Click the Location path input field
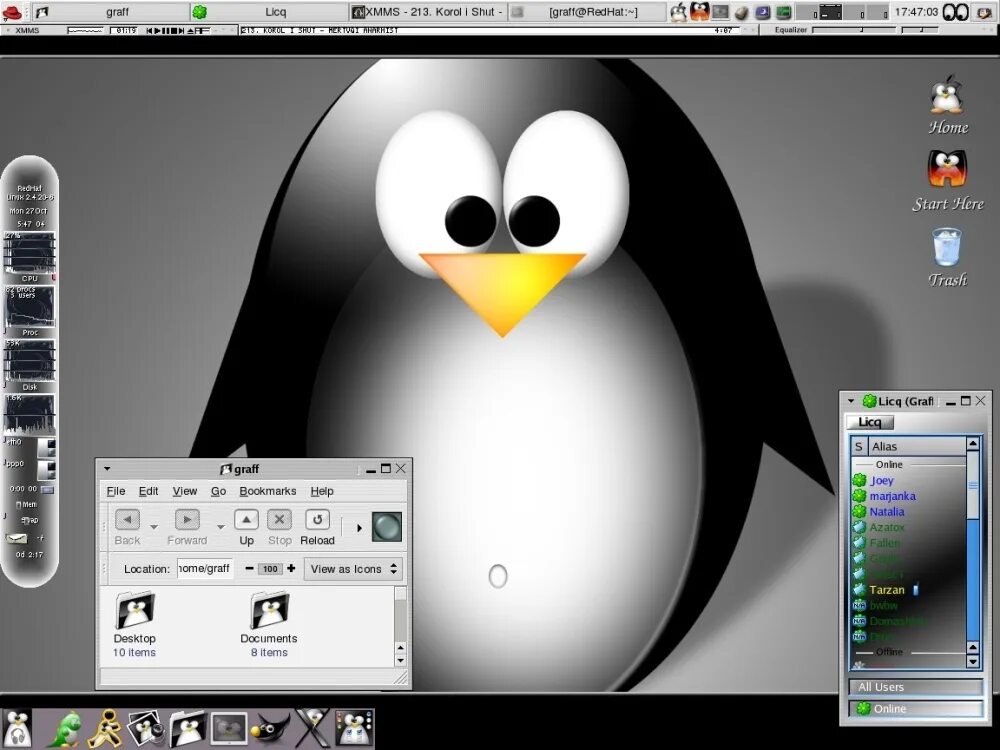Image resolution: width=1000 pixels, height=750 pixels. coord(205,568)
